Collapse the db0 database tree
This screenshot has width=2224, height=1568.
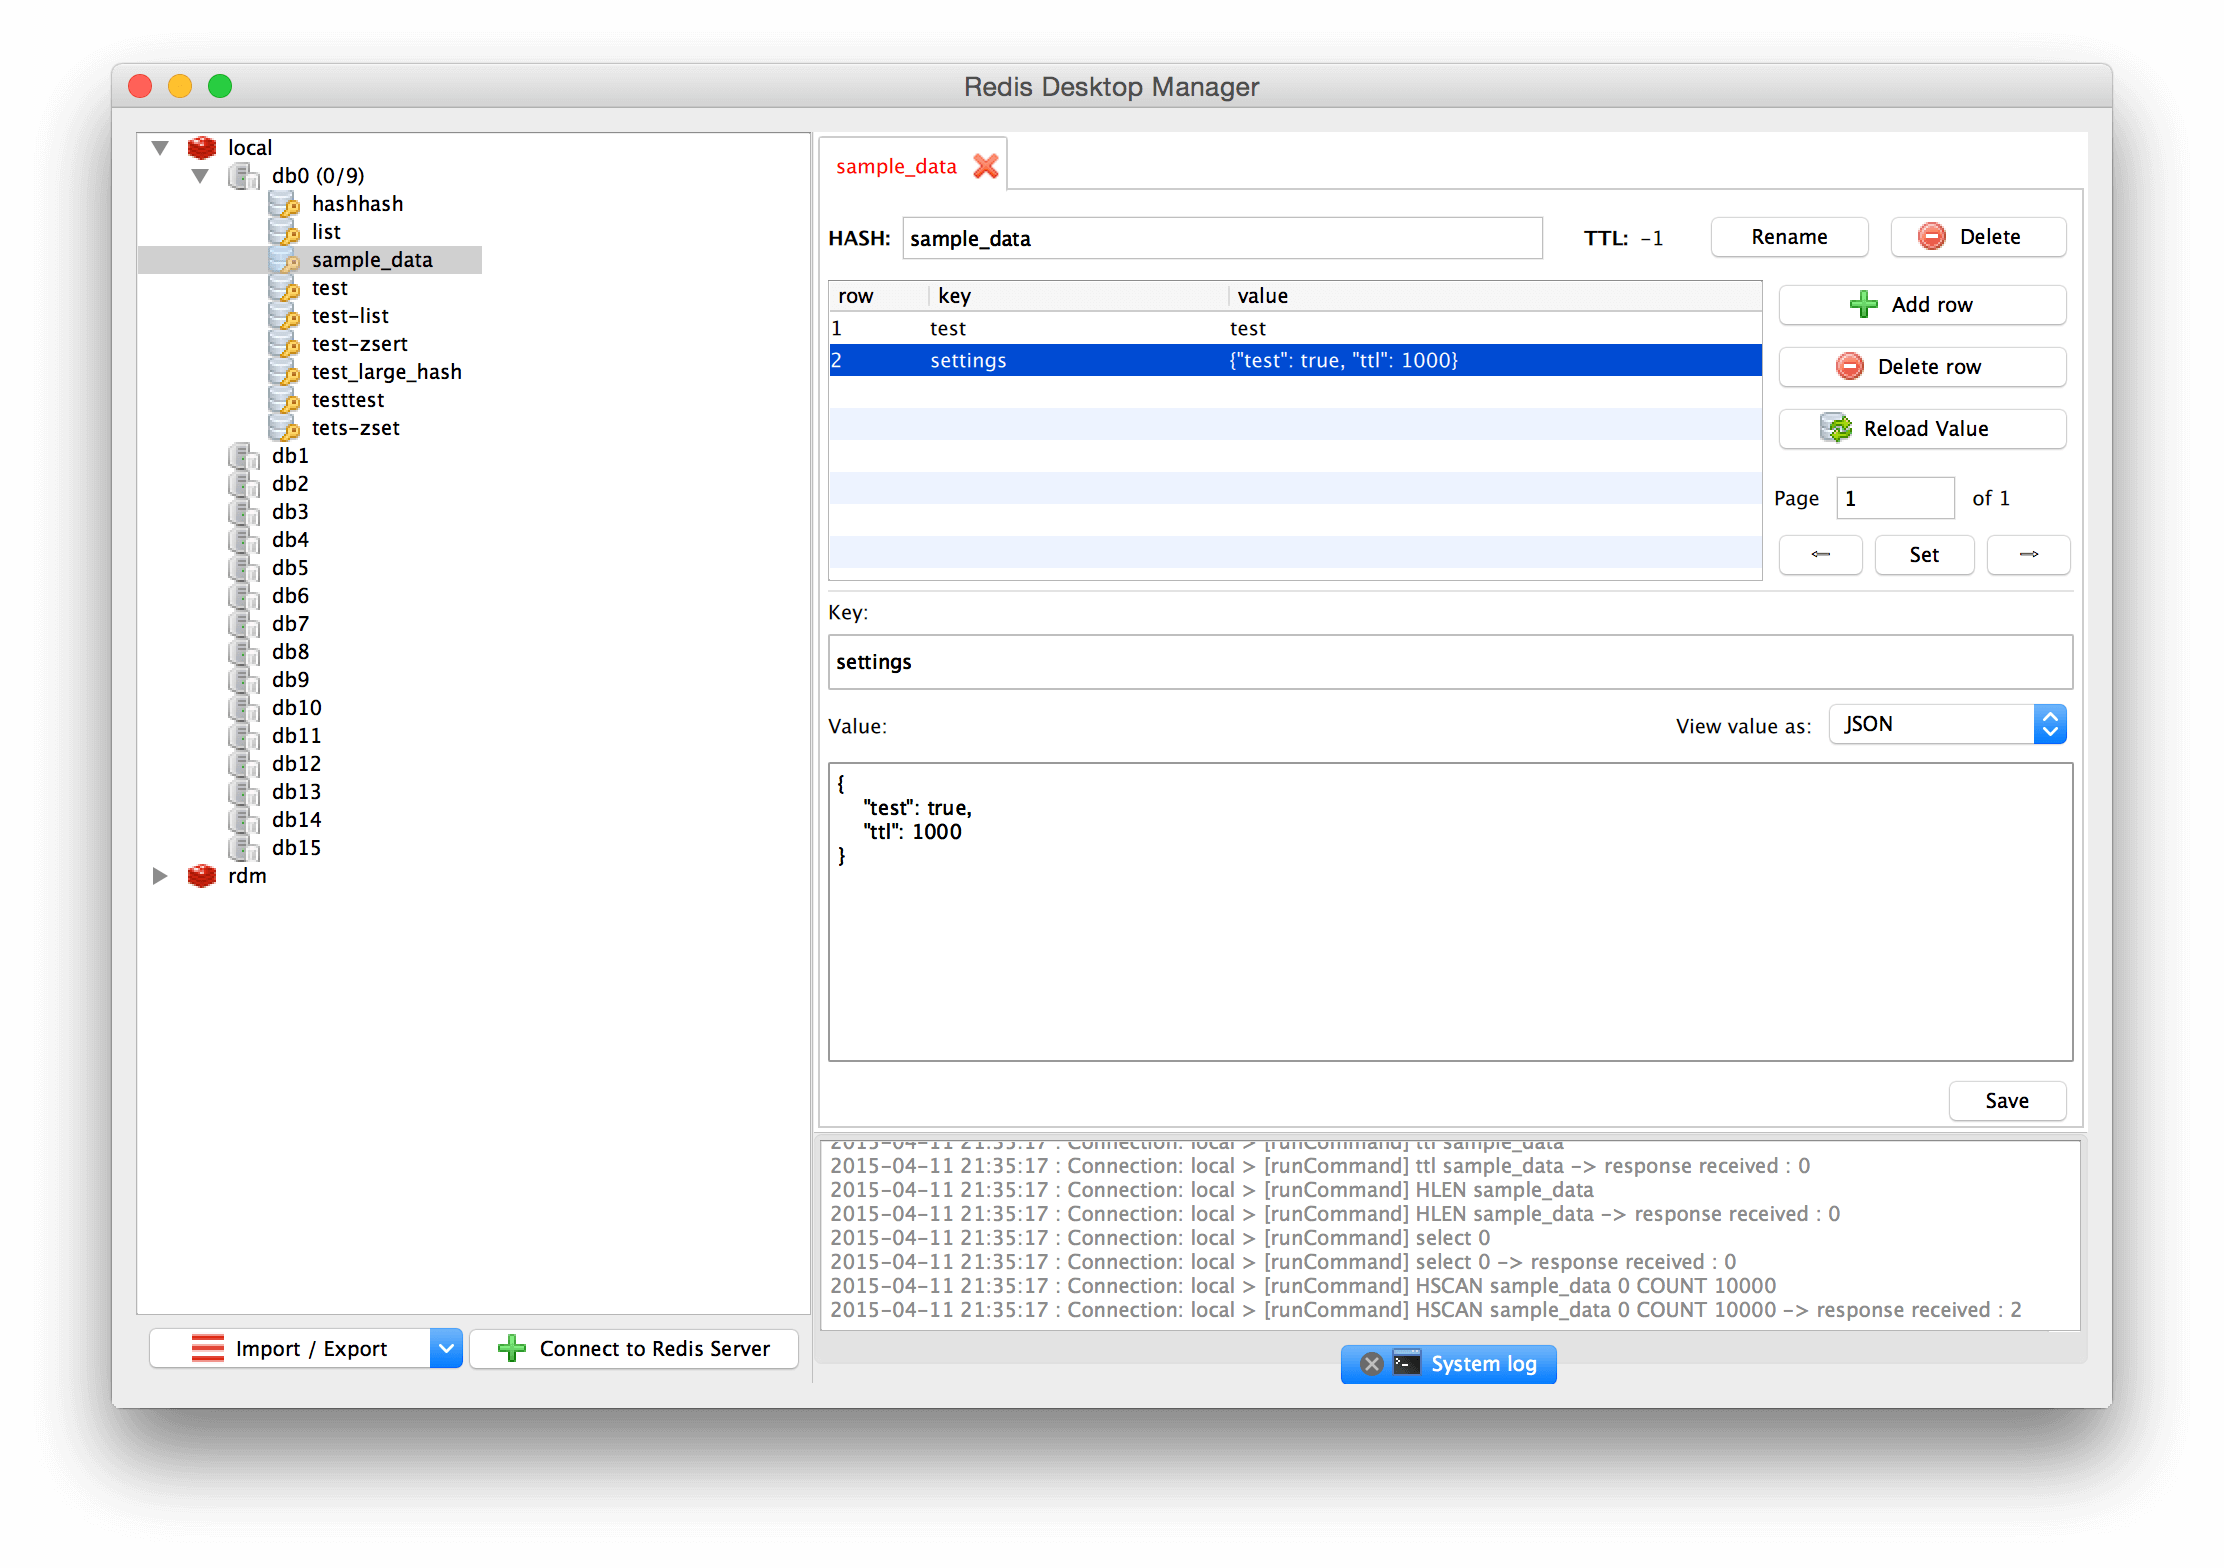pos(201,175)
